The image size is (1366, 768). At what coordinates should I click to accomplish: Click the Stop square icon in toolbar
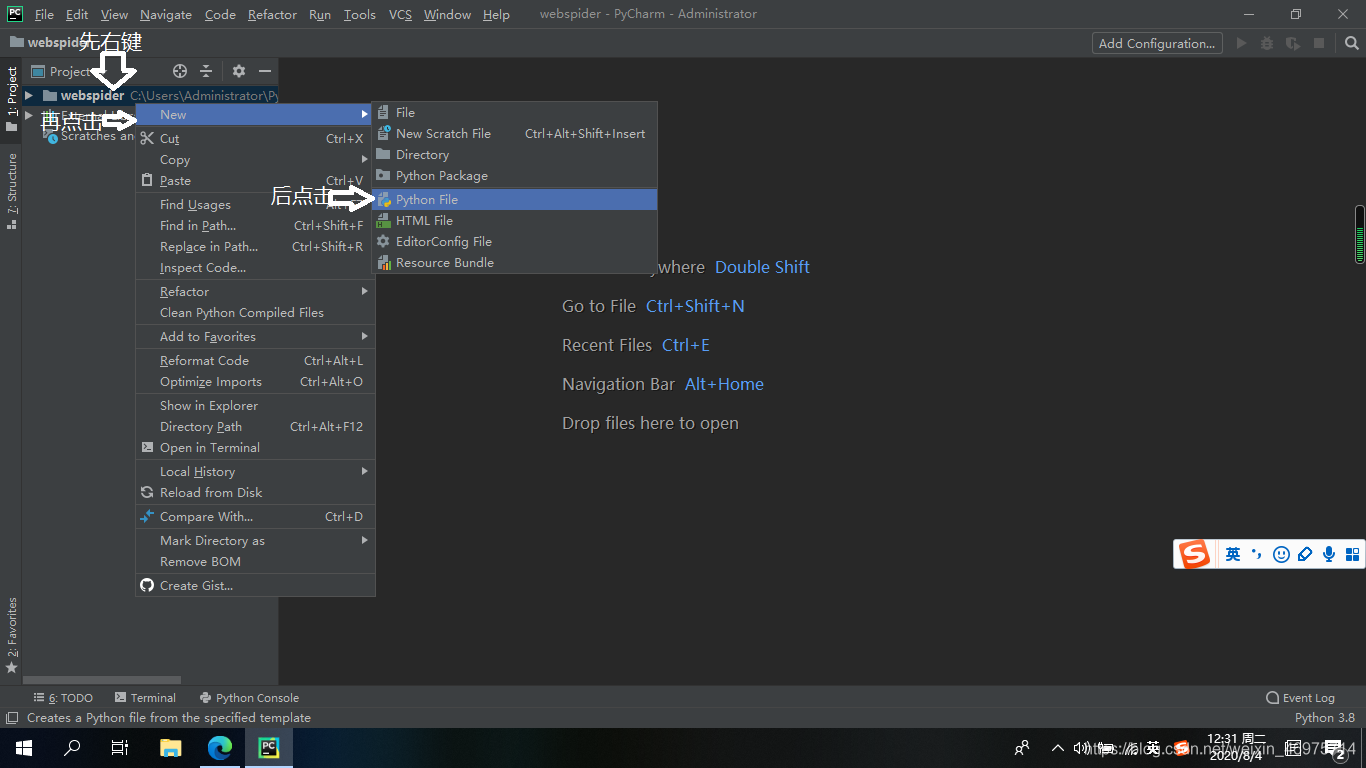point(1319,43)
